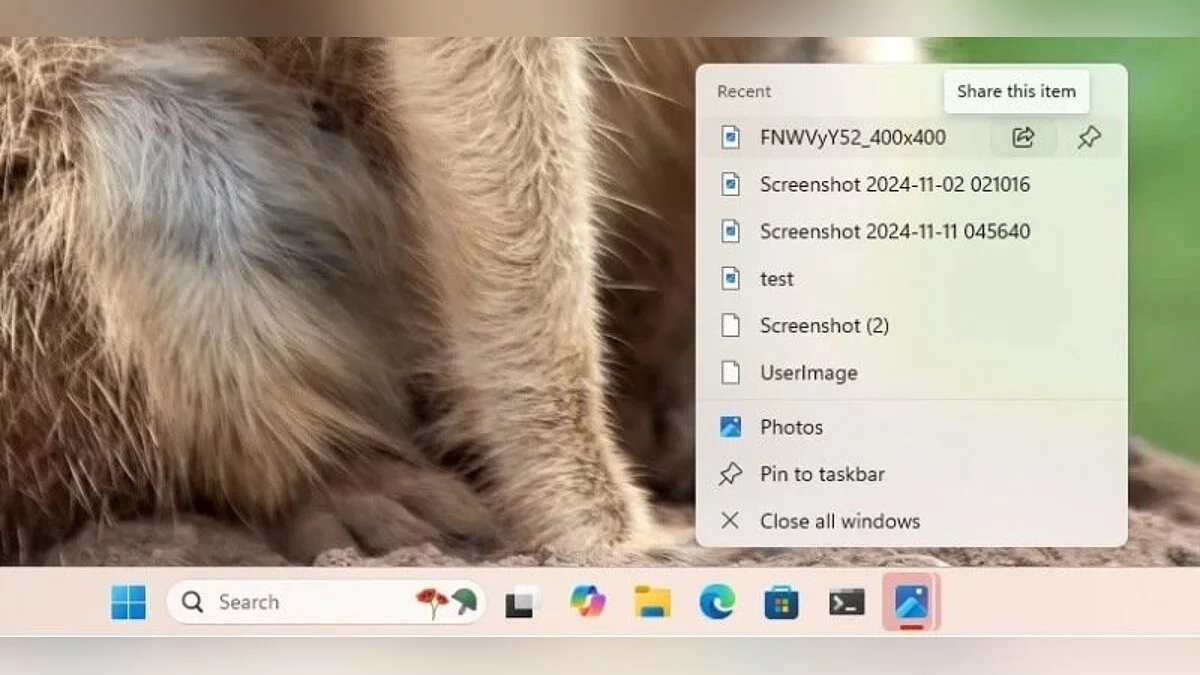This screenshot has height=675, width=1200.
Task: Open the UserImage recent file
Action: 808,373
